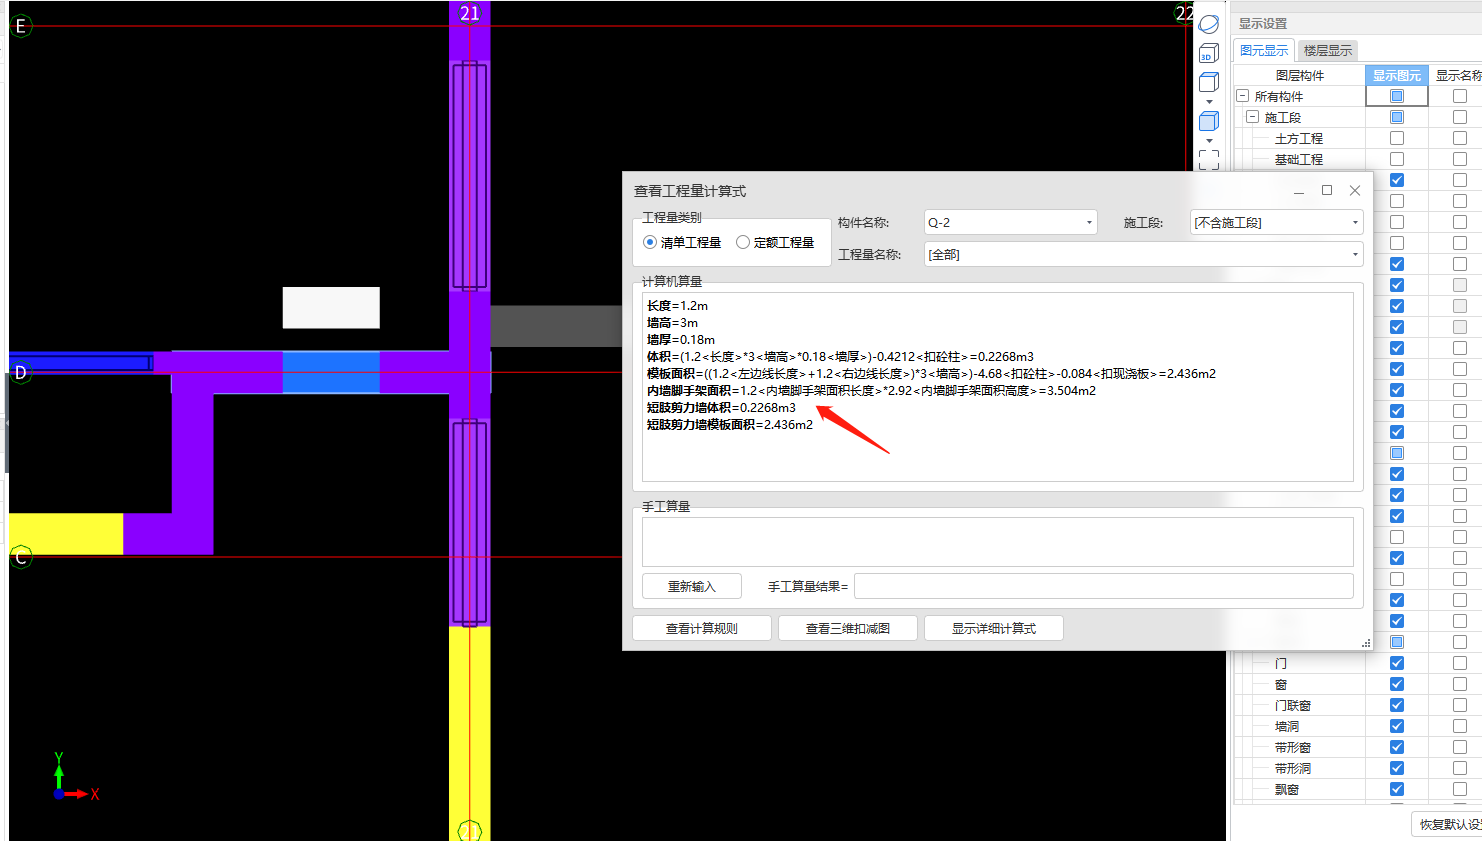Image resolution: width=1482 pixels, height=841 pixels.
Task: Close the 查看工程量计算式 dialog
Action: (x=1355, y=190)
